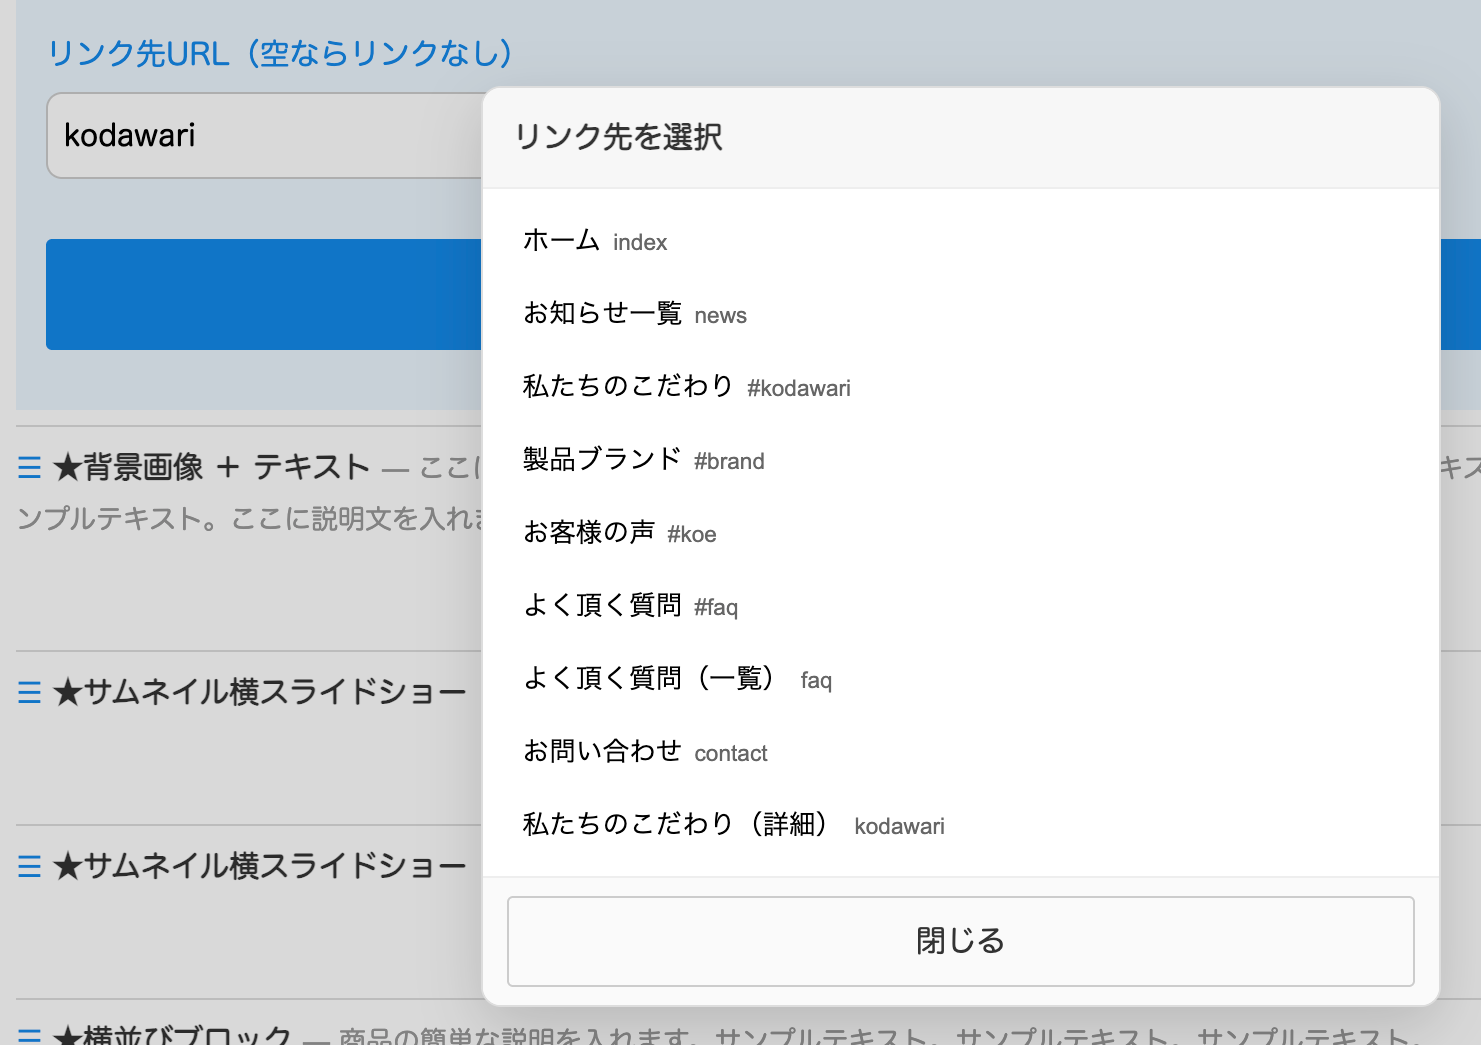Pick よく頂く質問（一覧） faq page

coord(677,679)
